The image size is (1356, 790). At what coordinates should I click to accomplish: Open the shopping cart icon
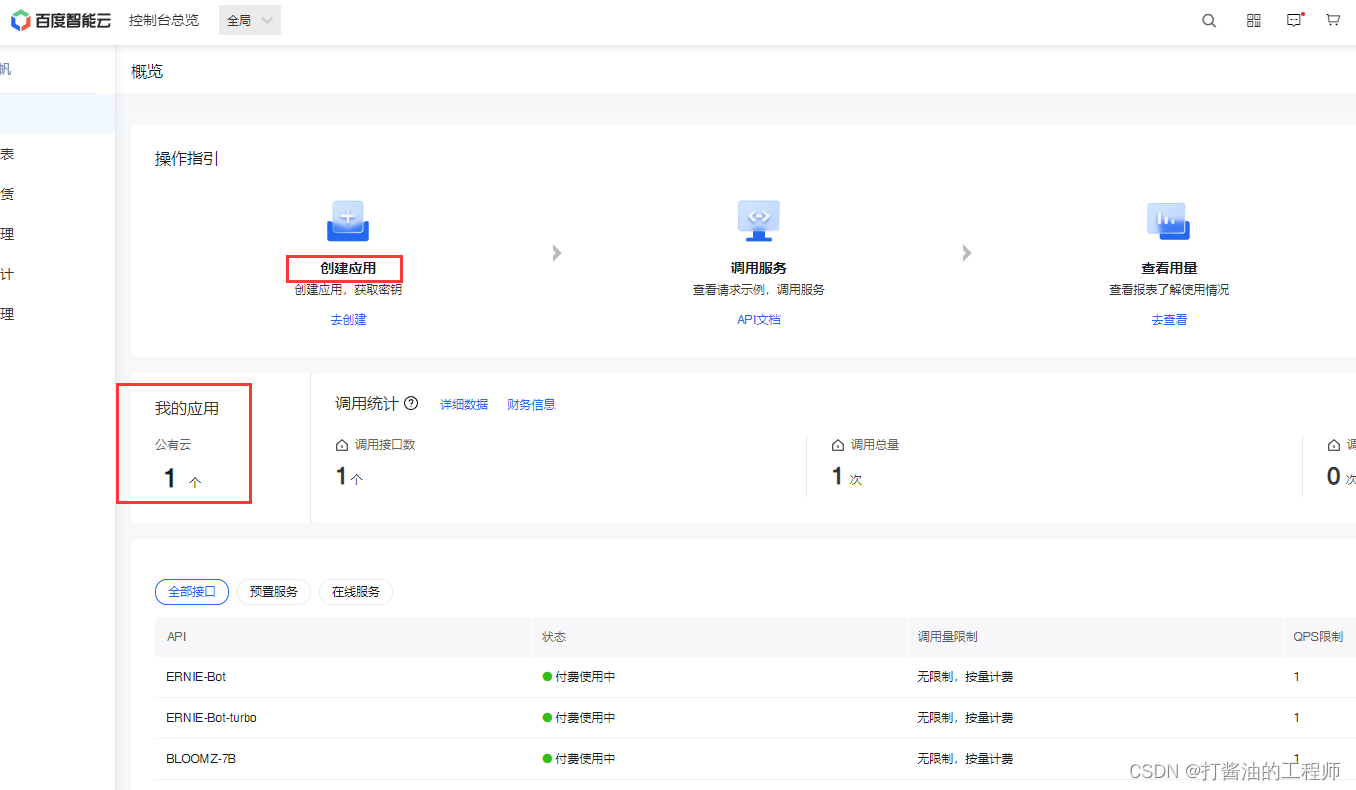tap(1333, 20)
